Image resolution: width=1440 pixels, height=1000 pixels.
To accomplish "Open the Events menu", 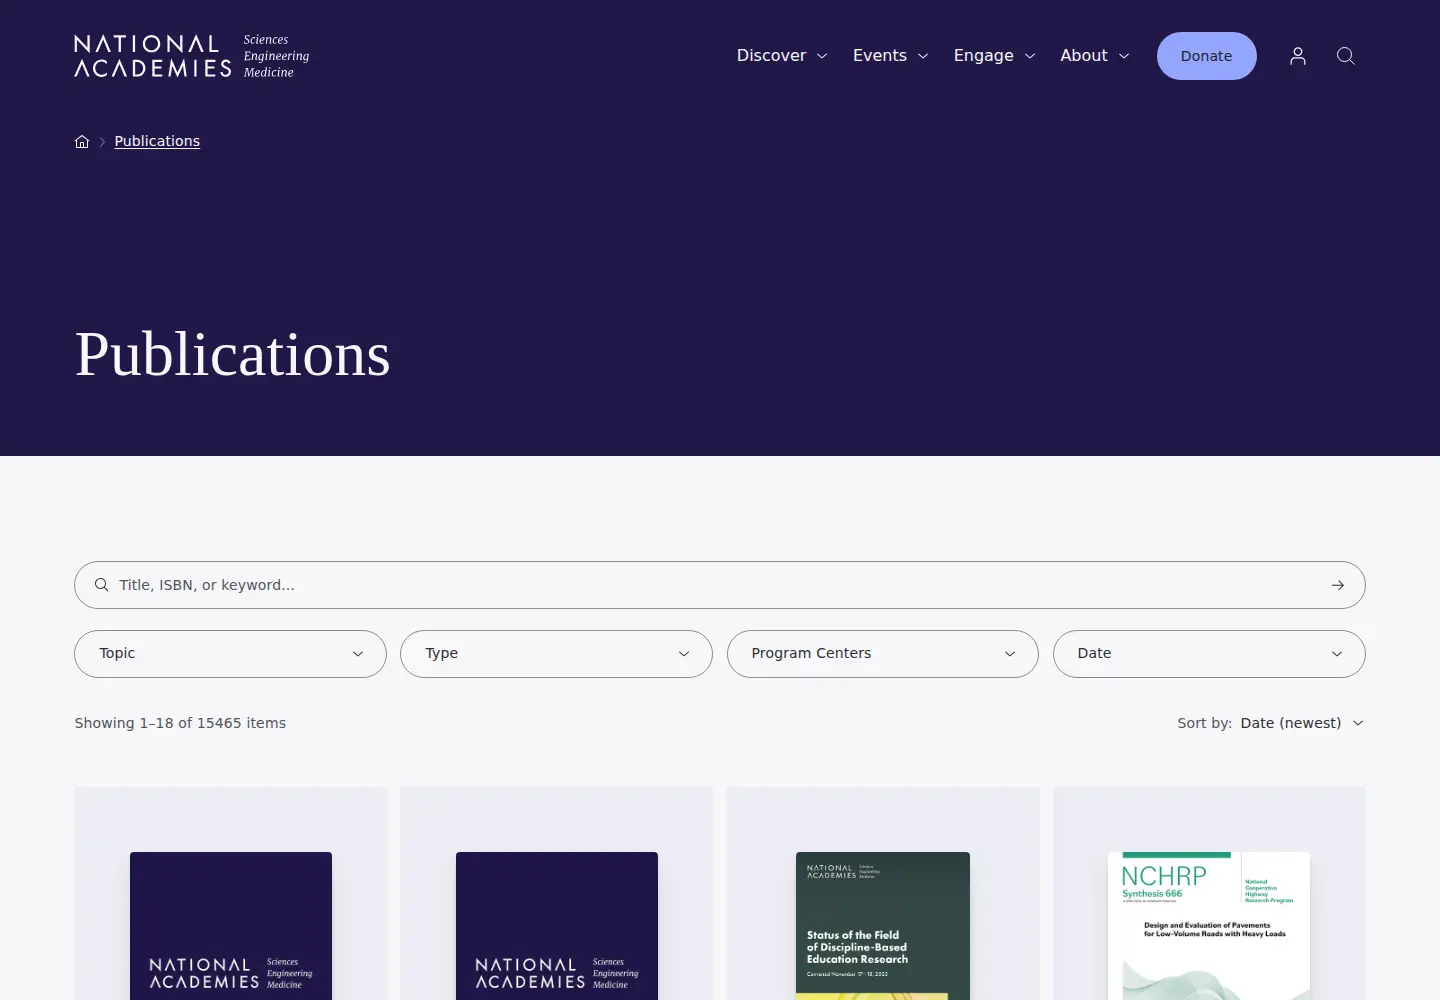I will [x=890, y=56].
